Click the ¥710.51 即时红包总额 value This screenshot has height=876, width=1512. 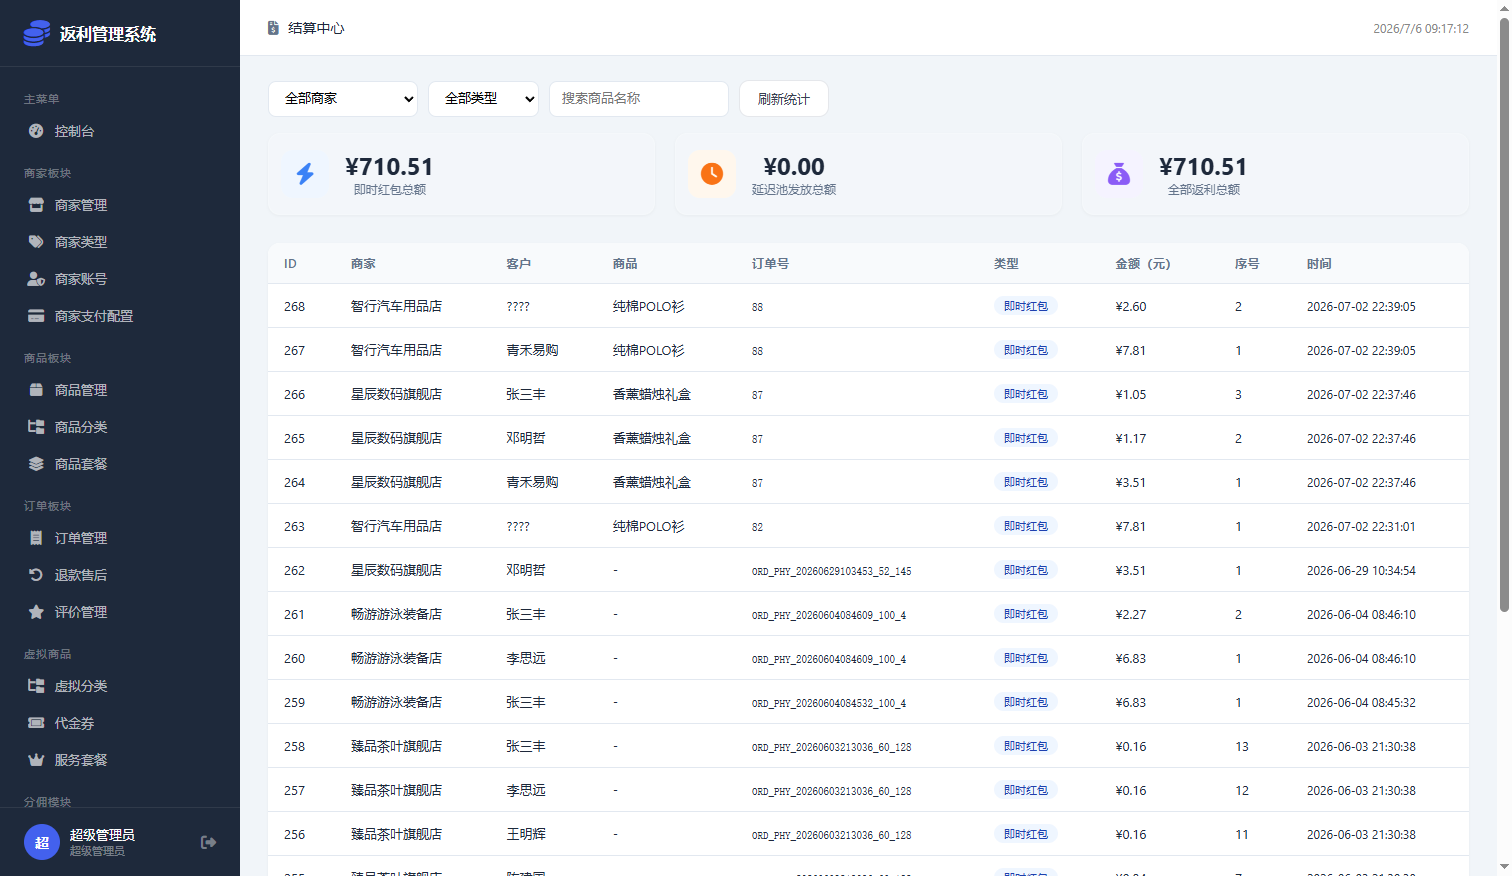point(389,167)
